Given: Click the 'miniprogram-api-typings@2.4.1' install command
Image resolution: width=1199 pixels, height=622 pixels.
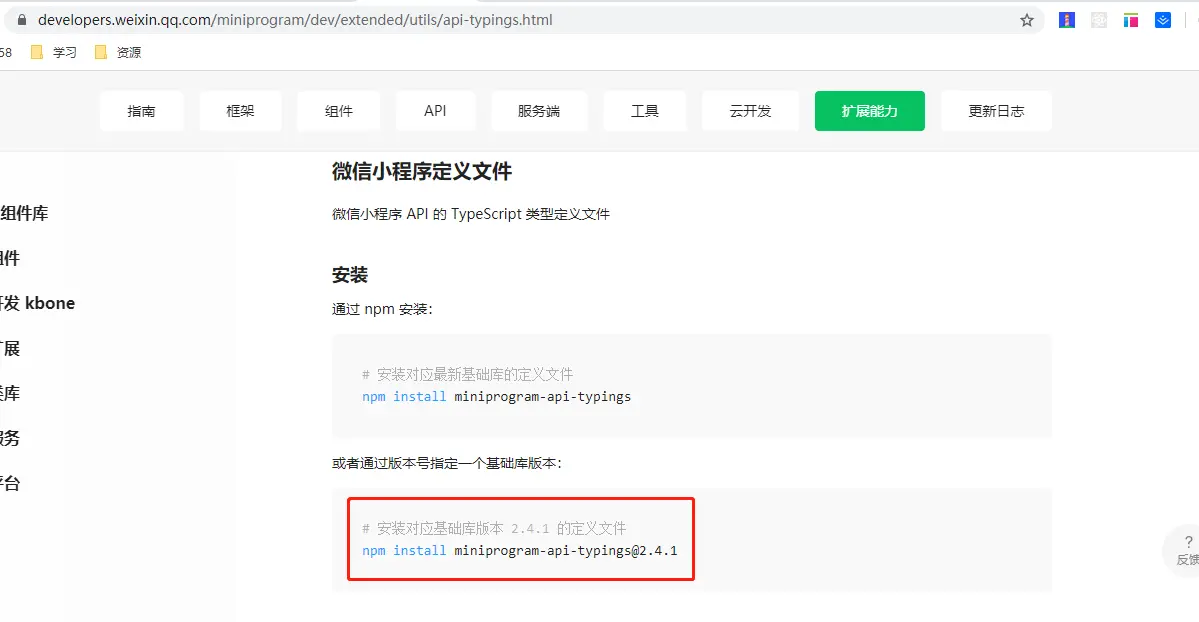Looking at the screenshot, I should 519,550.
